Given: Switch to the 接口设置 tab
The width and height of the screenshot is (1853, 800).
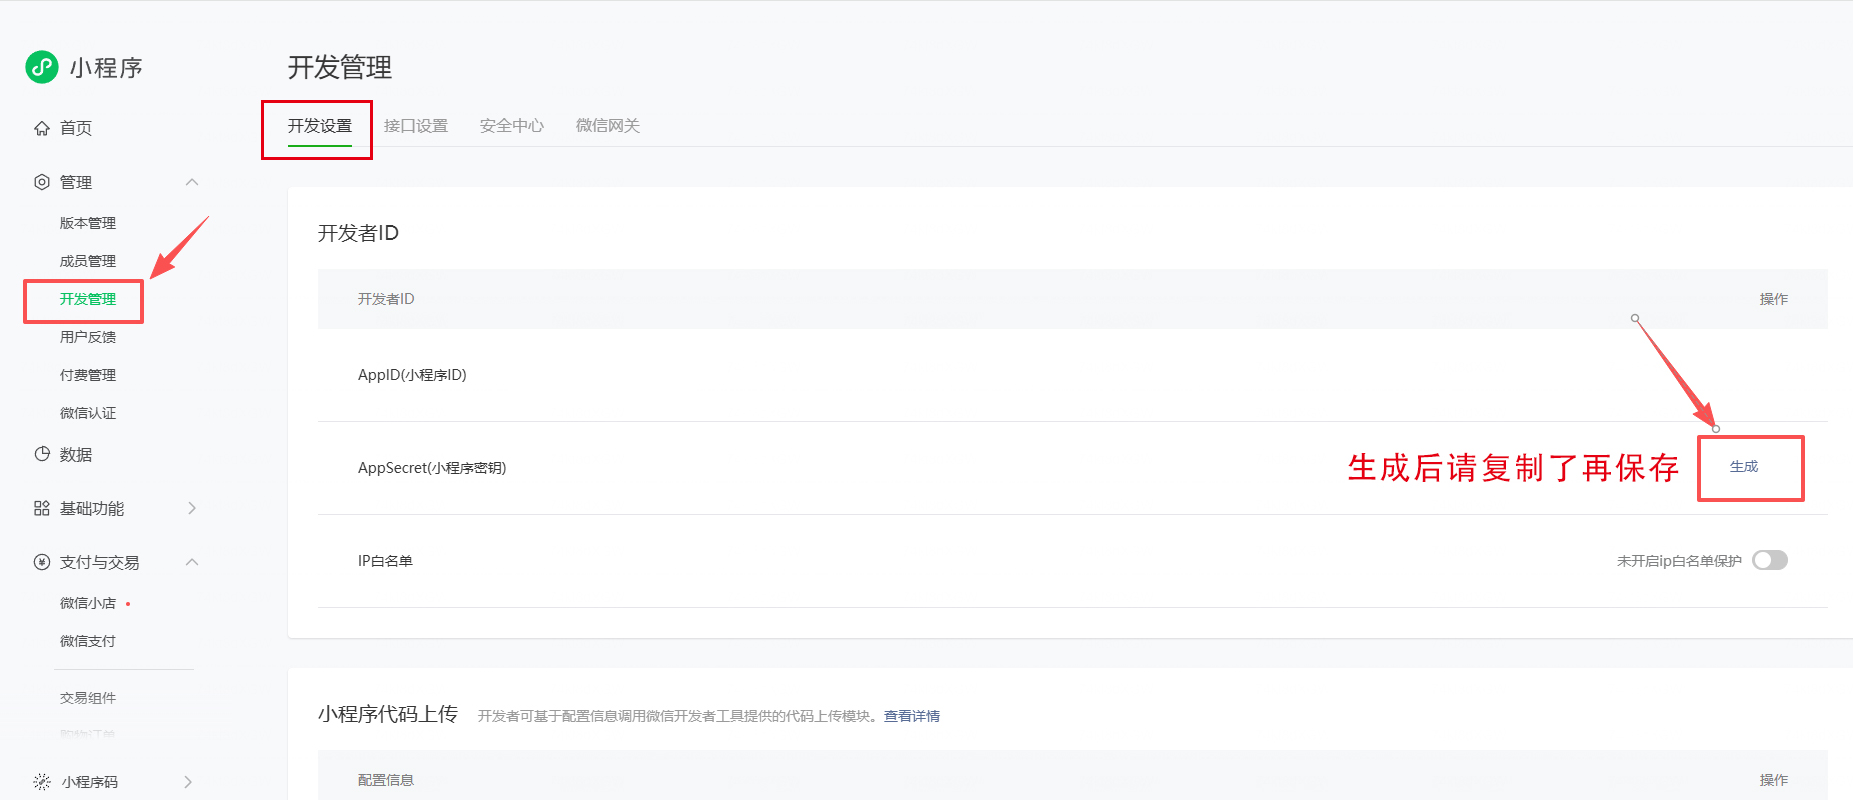Looking at the screenshot, I should [416, 126].
